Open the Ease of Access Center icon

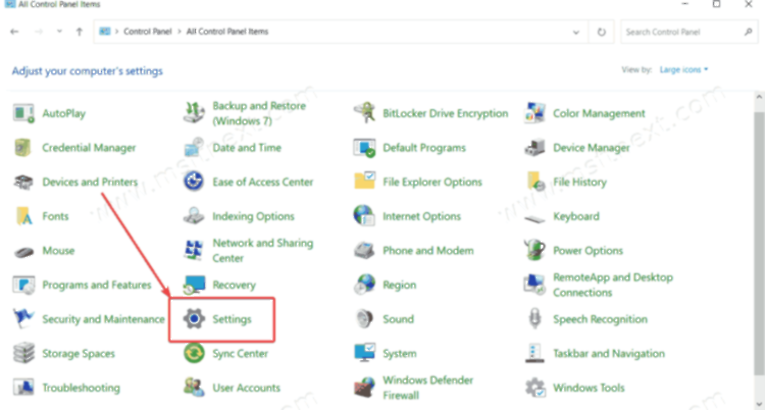tap(194, 182)
